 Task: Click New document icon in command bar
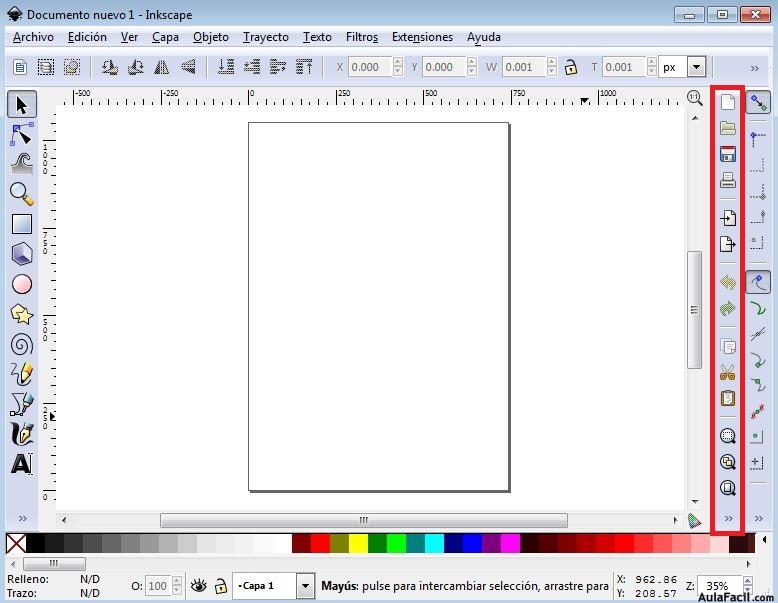click(727, 102)
